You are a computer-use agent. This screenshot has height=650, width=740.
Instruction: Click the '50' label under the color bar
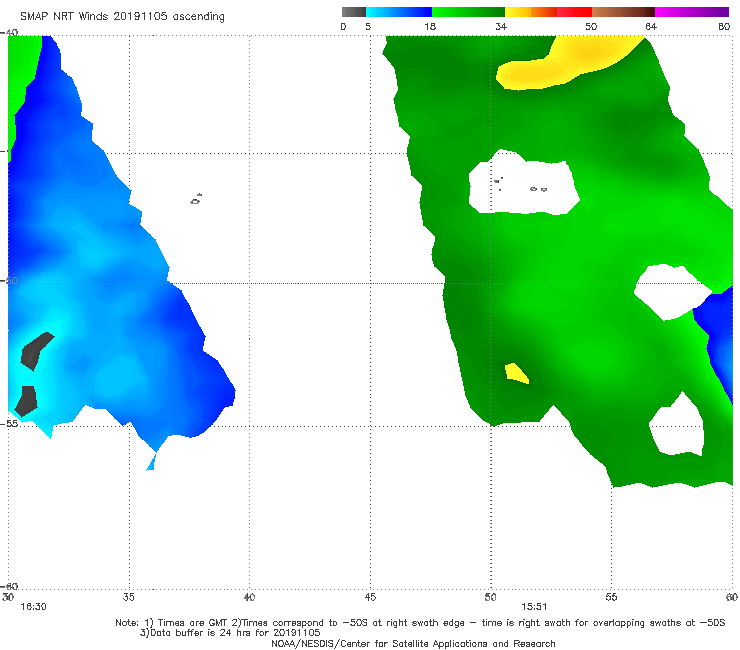point(591,26)
